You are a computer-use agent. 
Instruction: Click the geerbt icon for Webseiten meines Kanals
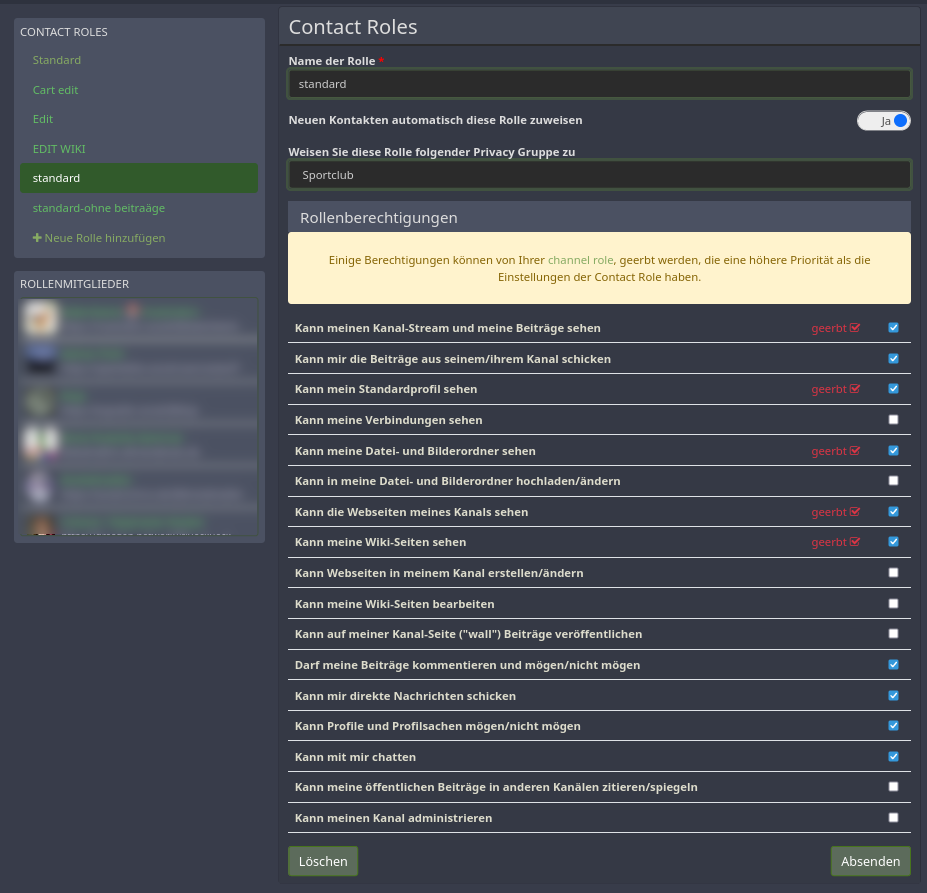(x=855, y=512)
